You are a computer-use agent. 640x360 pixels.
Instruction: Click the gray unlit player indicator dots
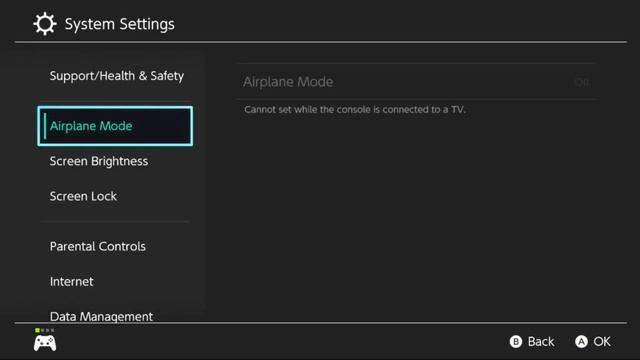(47, 330)
